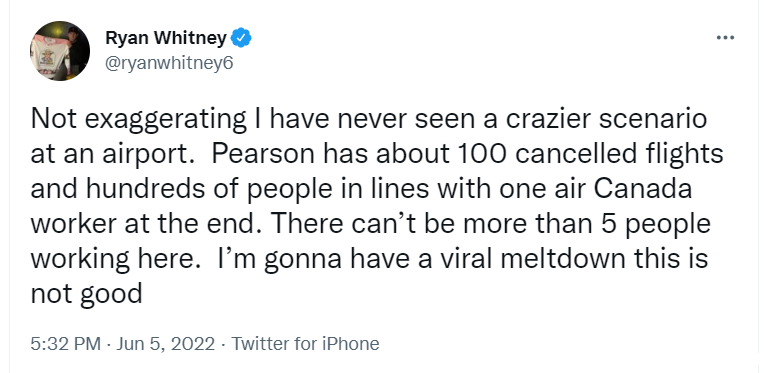Click the words 'Not exaggerating' in the tweet
This screenshot has width=770, height=373.
tap(138, 121)
